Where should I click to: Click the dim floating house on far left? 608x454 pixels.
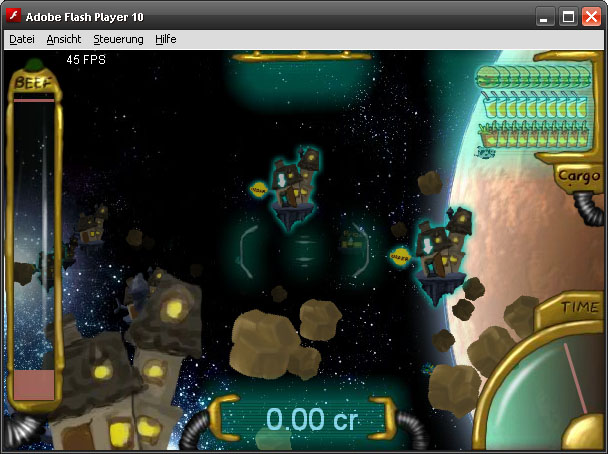[92, 228]
